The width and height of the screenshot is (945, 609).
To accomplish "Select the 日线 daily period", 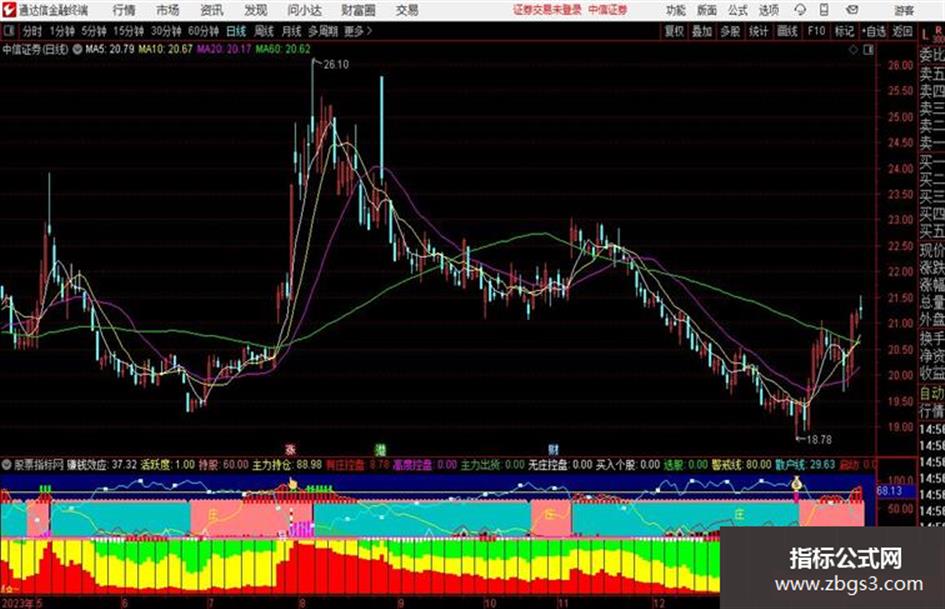I will pyautogui.click(x=236, y=31).
